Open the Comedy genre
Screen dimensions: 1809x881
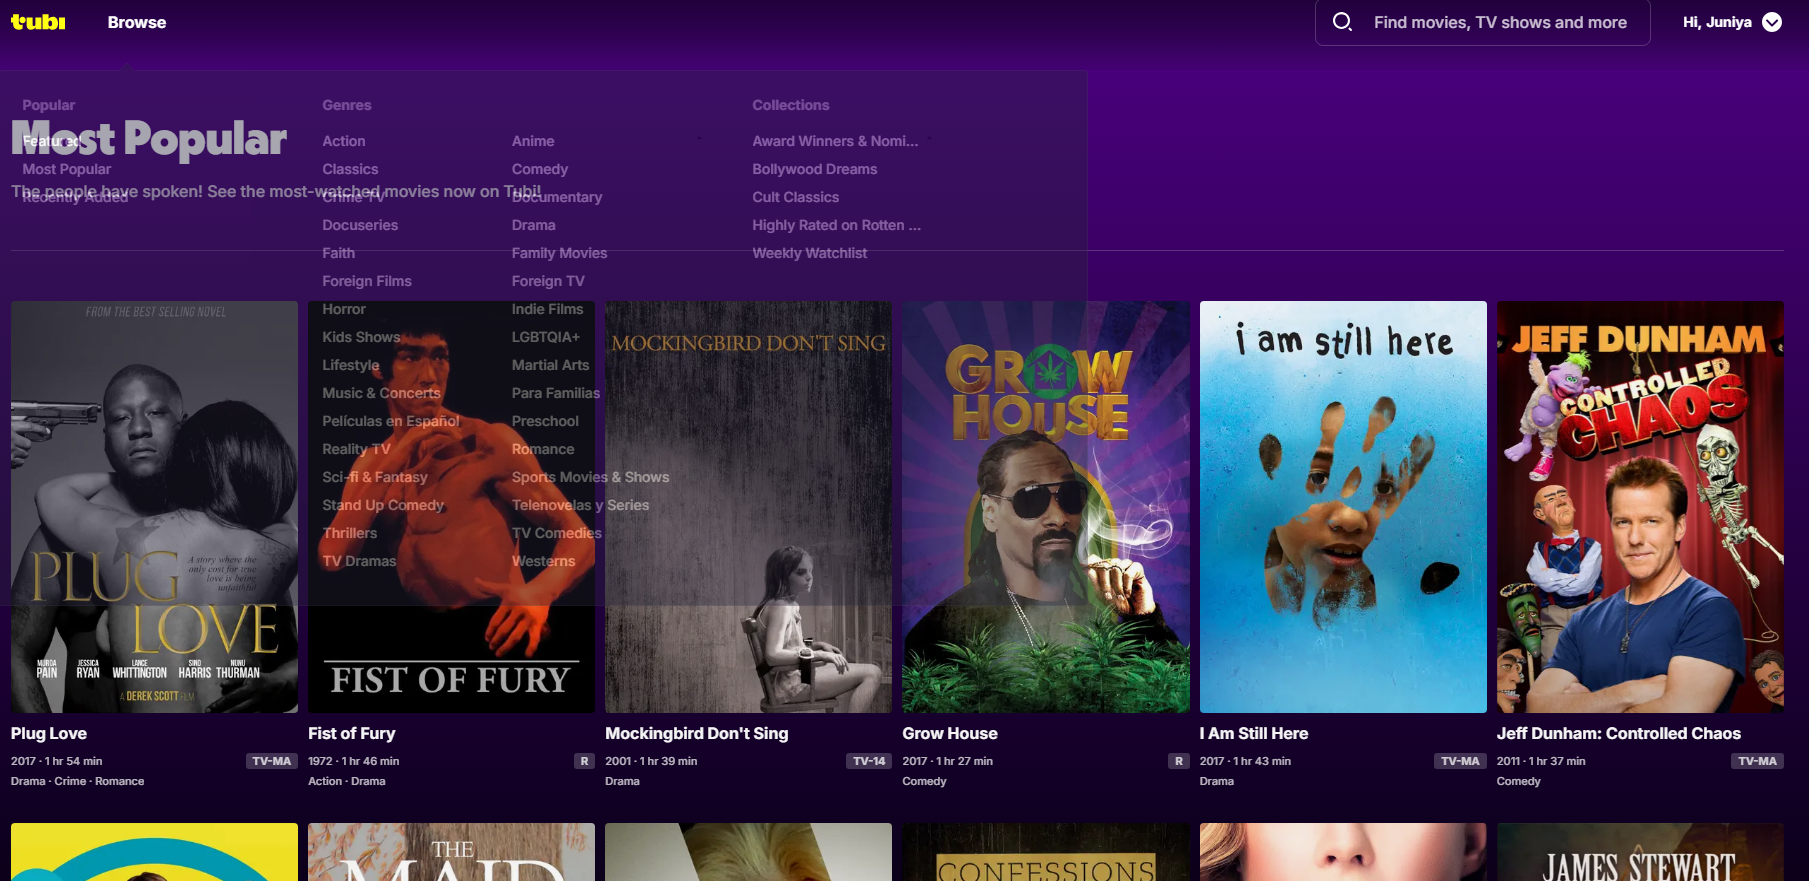click(x=540, y=169)
